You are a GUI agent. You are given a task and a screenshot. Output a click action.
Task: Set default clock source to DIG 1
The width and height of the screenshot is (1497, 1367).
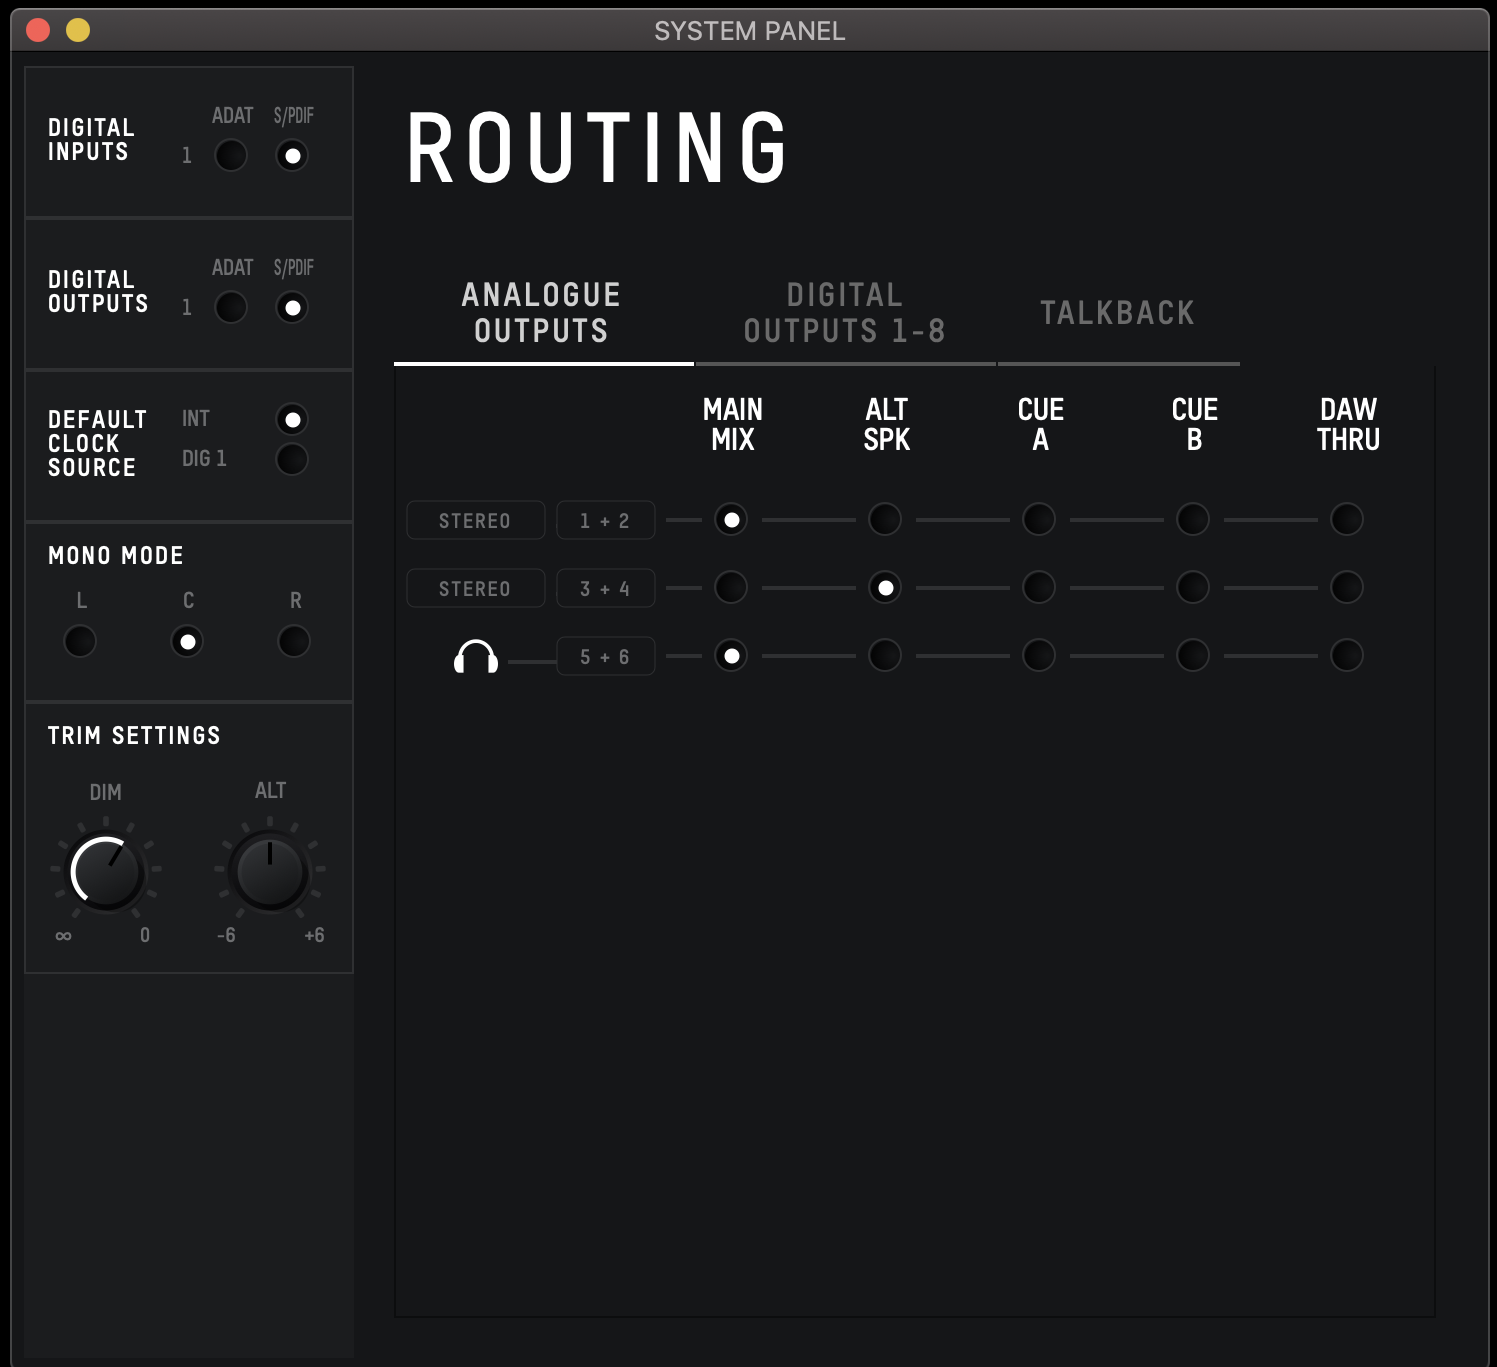tap(292, 459)
